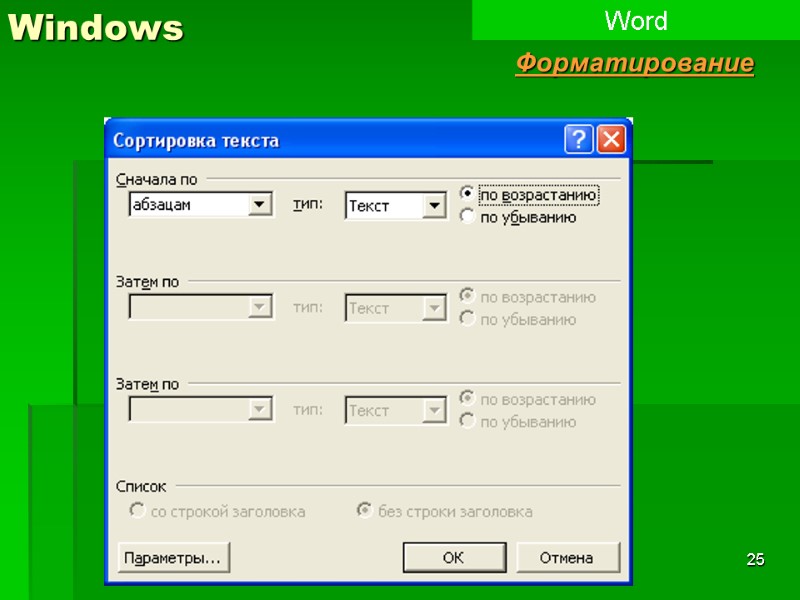Screen dimensions: 800x600
Task: Click the Help question mark button in the title bar
Action: click(579, 139)
